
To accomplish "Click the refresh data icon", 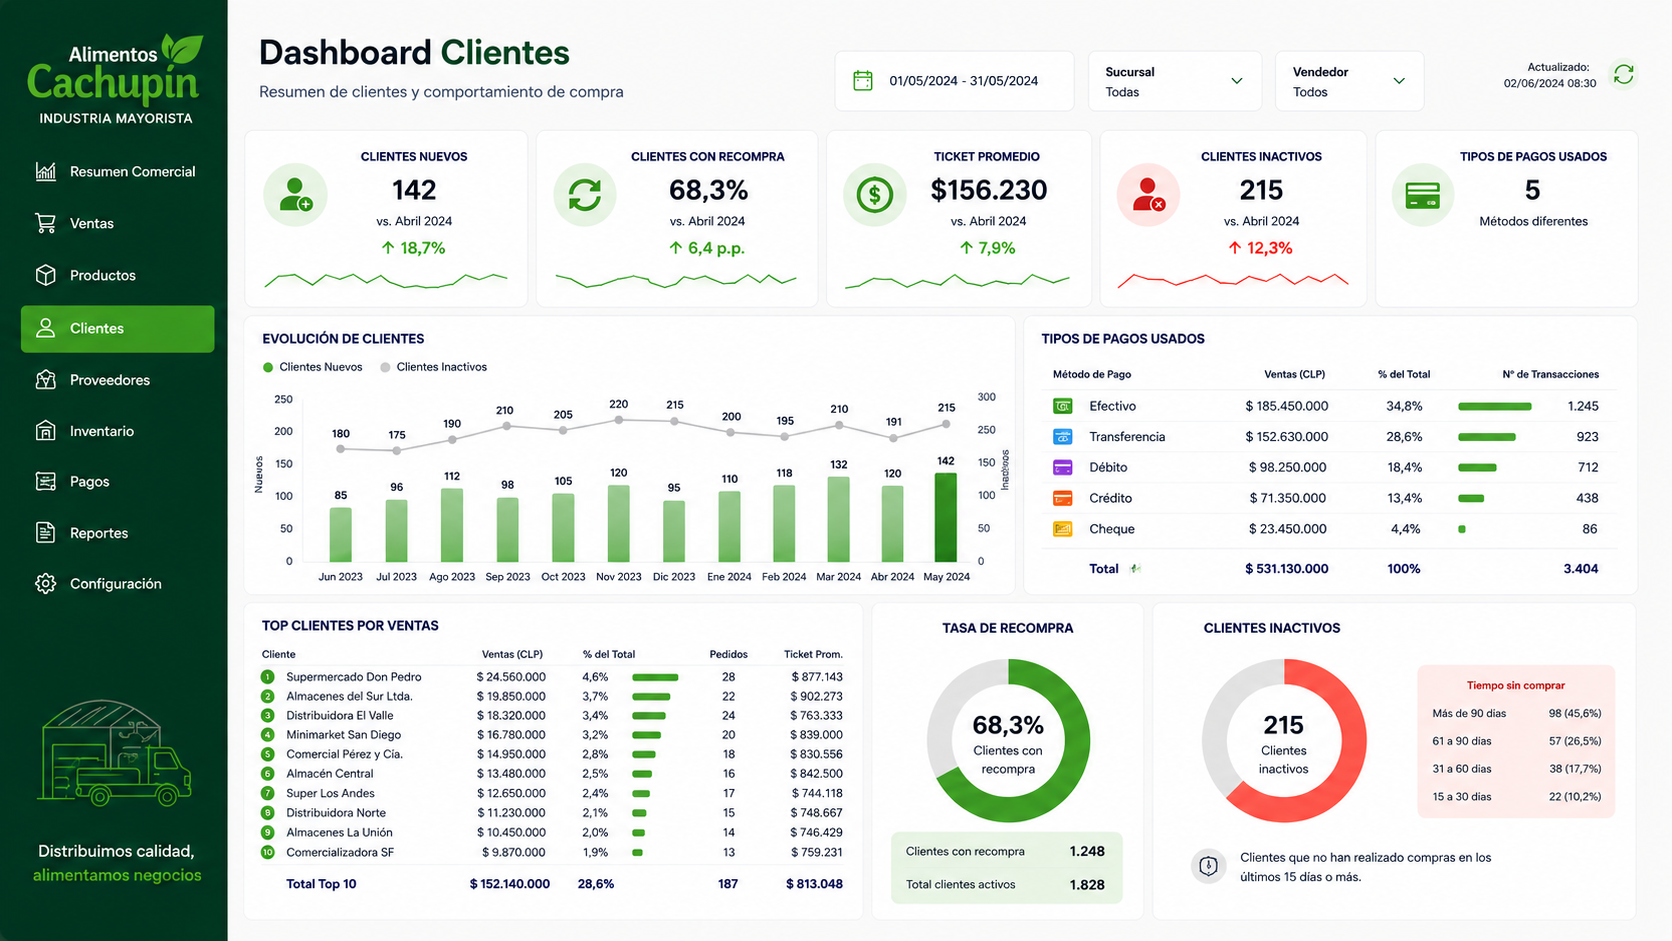I will click(1623, 74).
